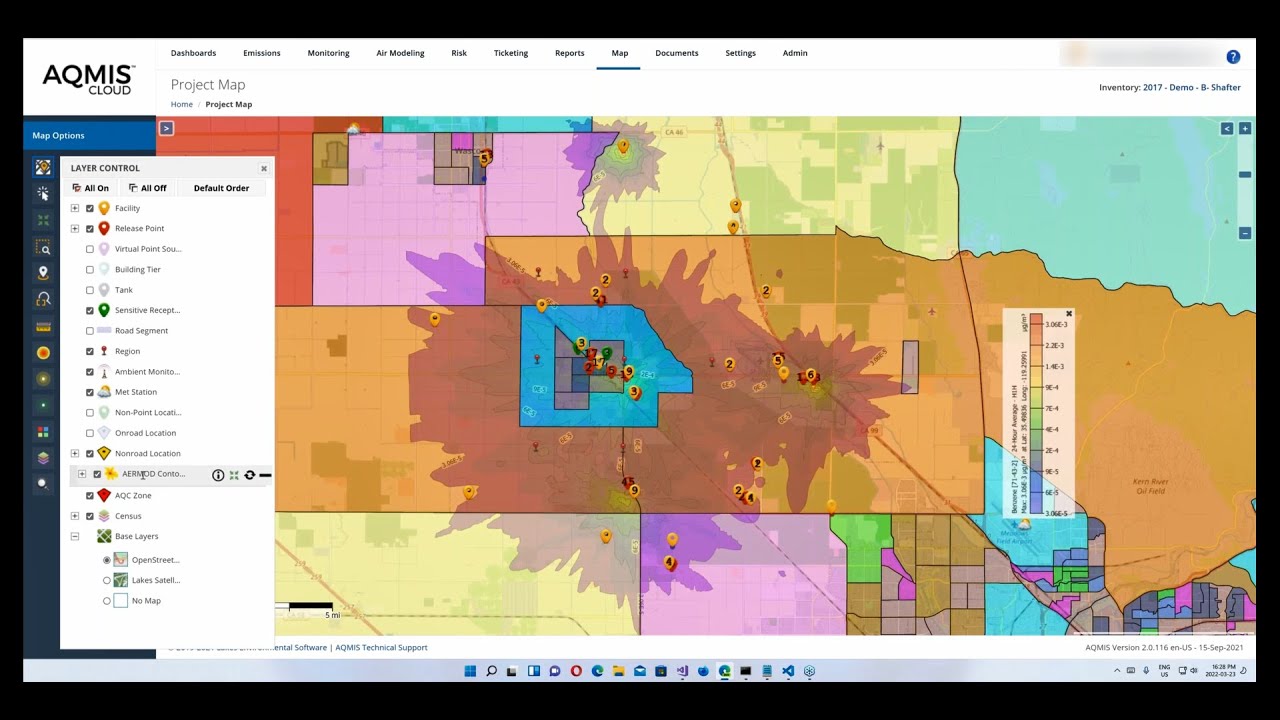
Task: Zoom to the AERMOD Contour layer extent
Action: (x=234, y=475)
